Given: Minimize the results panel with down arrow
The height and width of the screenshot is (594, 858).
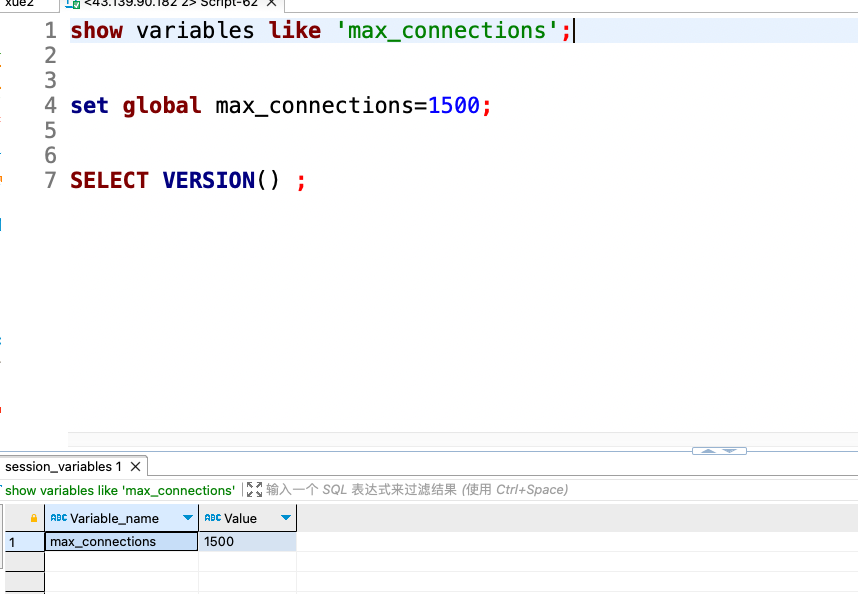Looking at the screenshot, I should coord(730,451).
